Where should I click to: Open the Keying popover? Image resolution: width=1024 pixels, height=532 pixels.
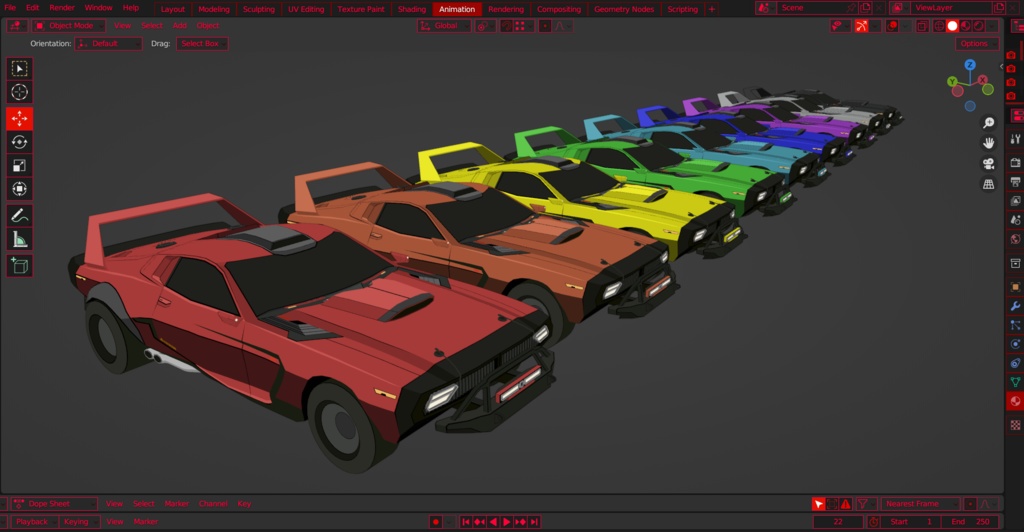coord(80,522)
